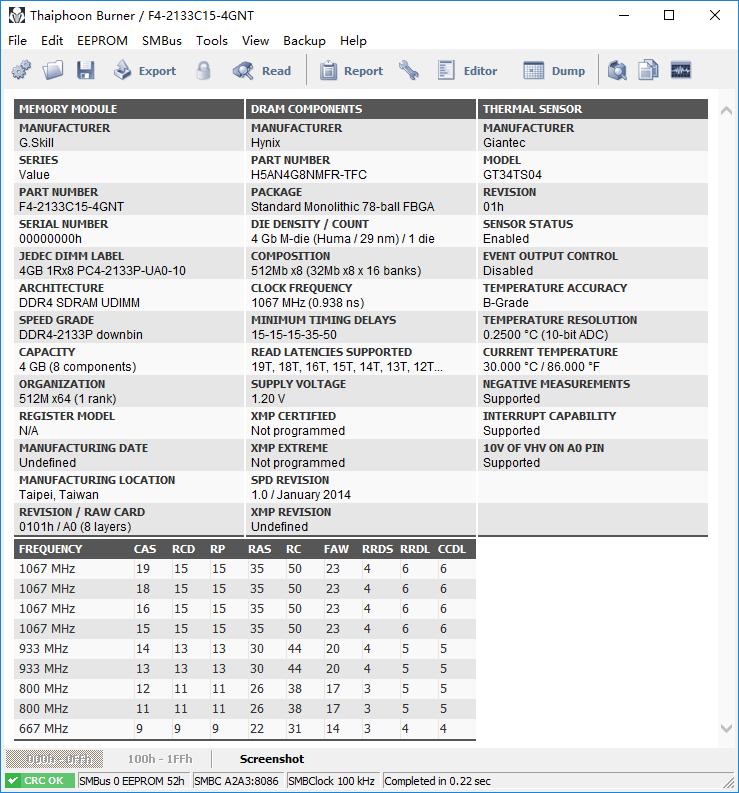Screen dimensions: 739x793
Task: Click the Thaiphoon Burner title bar app icon
Action: click(17, 16)
